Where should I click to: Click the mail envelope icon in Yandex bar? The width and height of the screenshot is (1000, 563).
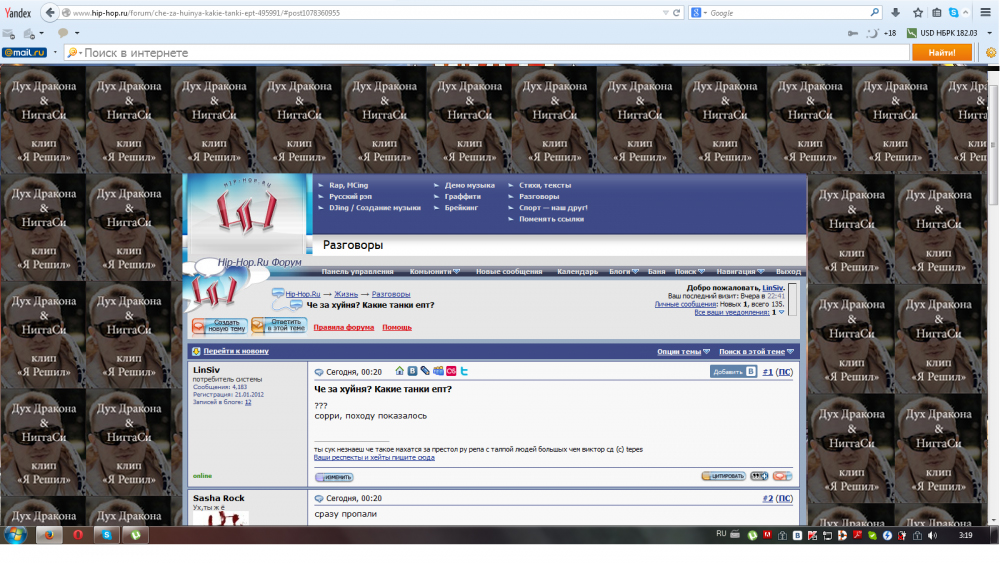(x=9, y=34)
